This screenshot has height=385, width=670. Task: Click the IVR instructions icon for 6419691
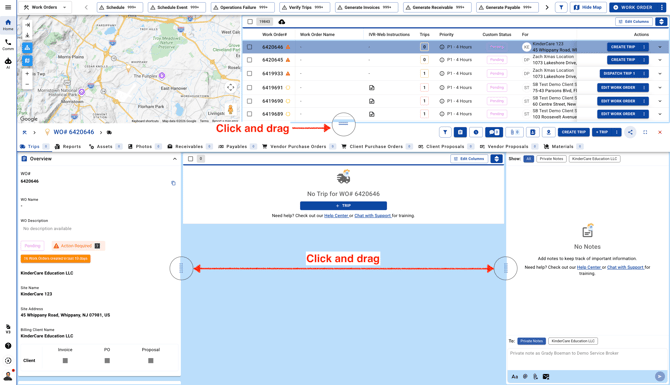click(x=371, y=88)
